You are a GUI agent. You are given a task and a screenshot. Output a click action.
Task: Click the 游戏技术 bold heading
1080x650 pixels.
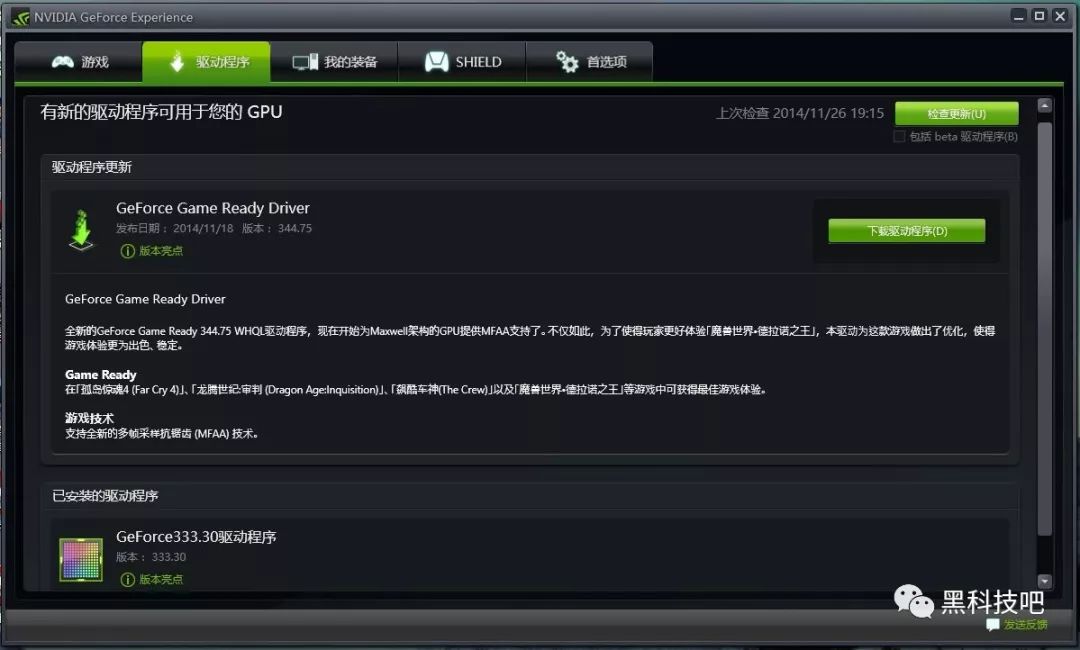pyautogui.click(x=89, y=418)
